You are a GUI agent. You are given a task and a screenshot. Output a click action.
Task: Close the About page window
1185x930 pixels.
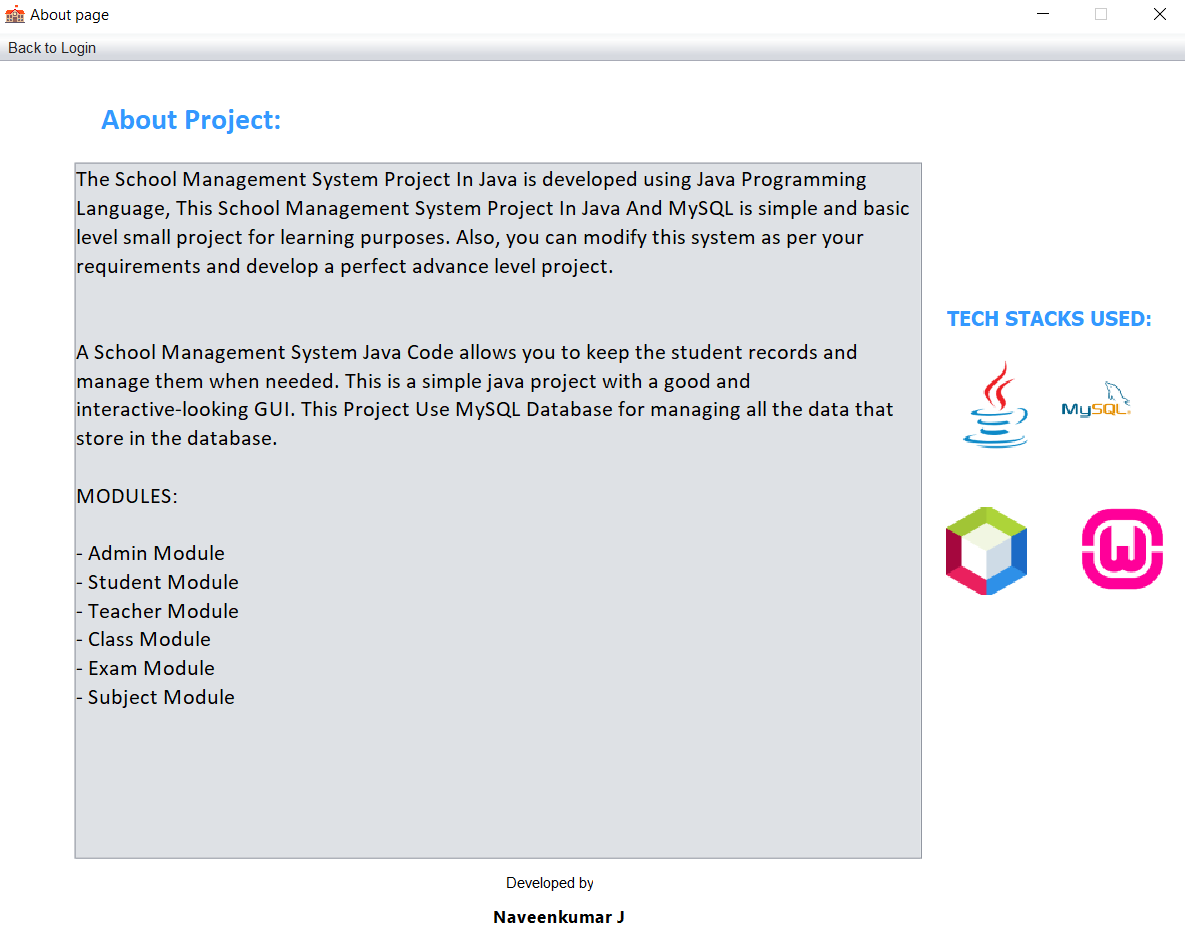(1159, 15)
